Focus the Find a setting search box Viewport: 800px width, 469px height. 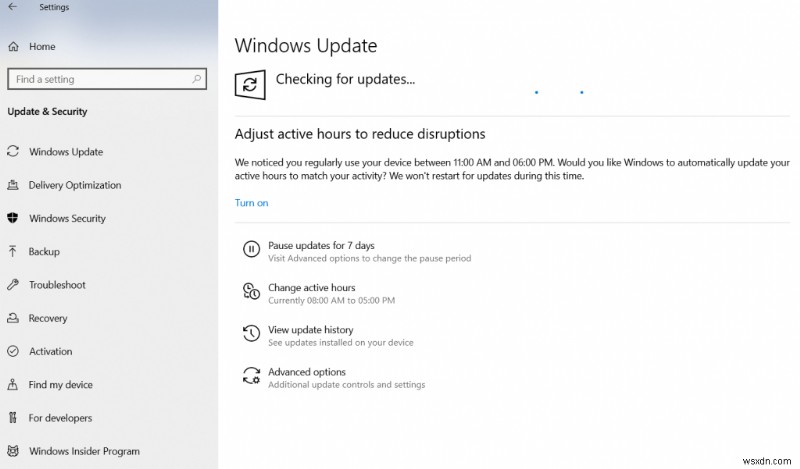(x=107, y=79)
